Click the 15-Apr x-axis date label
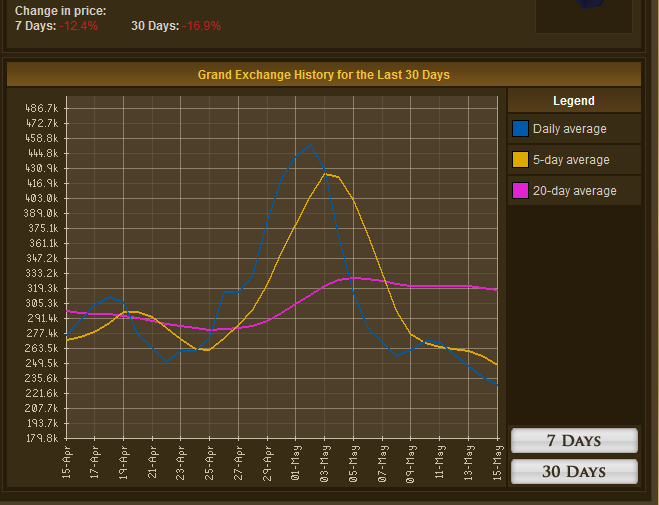The height and width of the screenshot is (505, 659). [x=66, y=463]
